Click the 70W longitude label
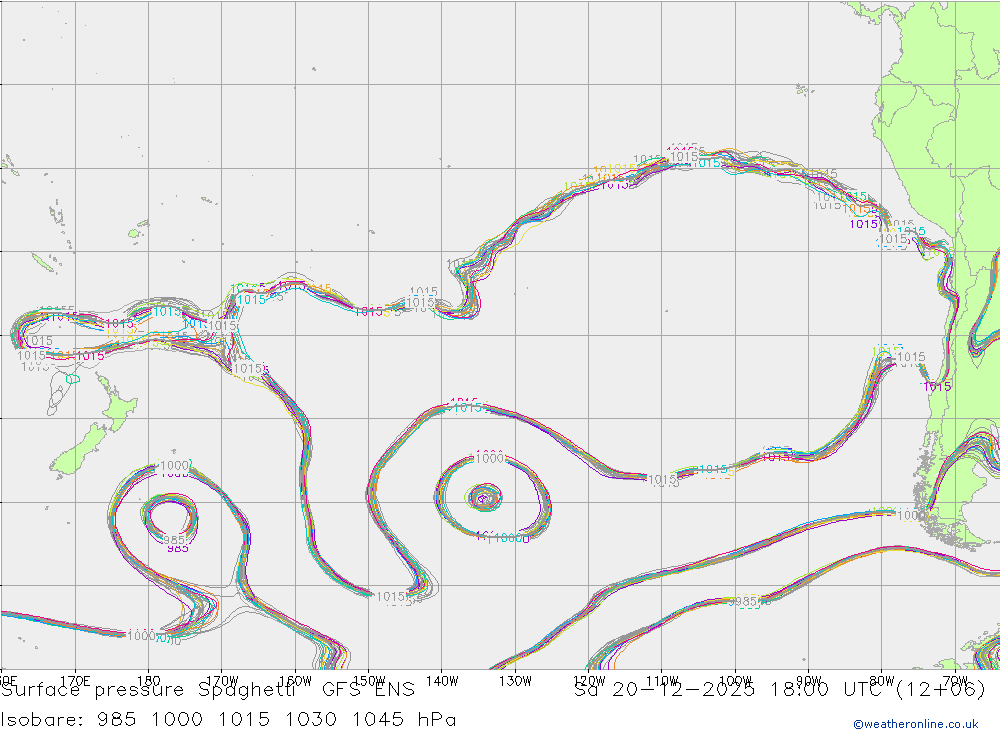Viewport: 1000px width, 733px height. [x=955, y=681]
